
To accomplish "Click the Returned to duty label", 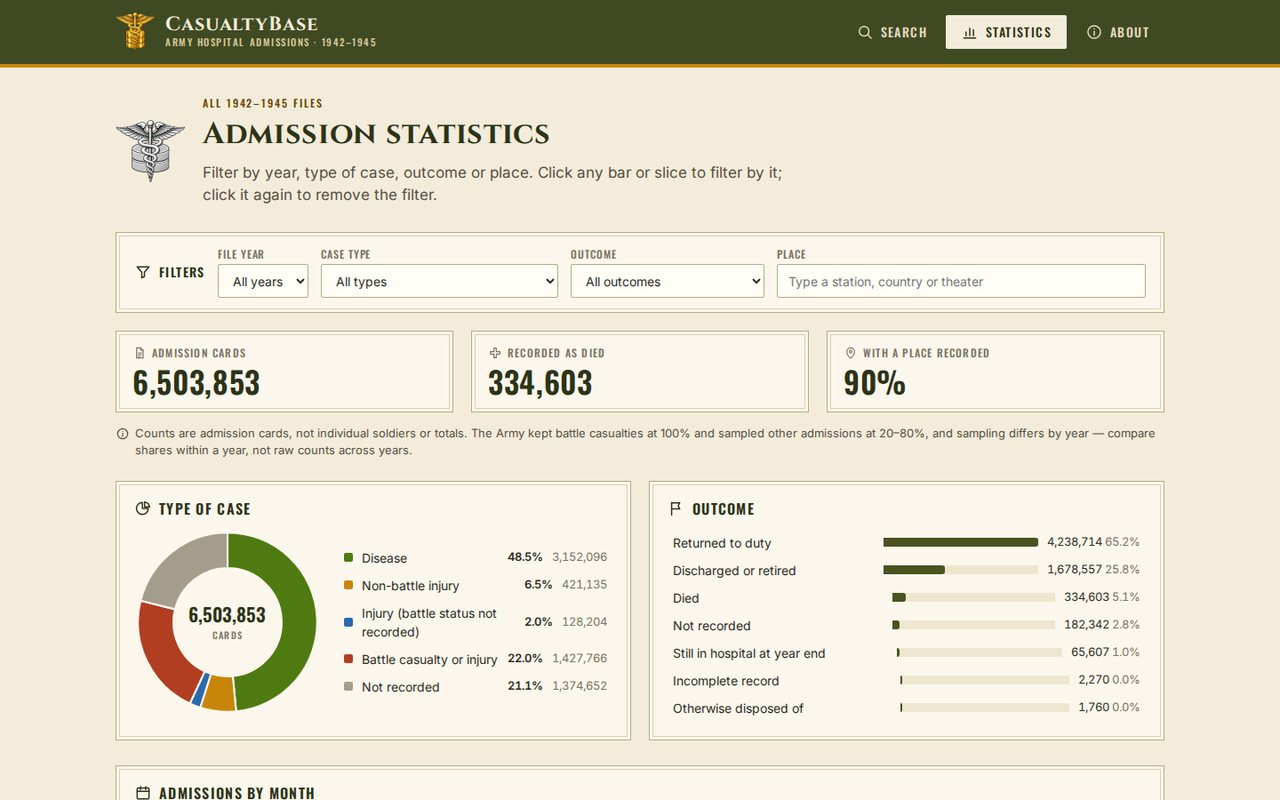I will point(722,543).
